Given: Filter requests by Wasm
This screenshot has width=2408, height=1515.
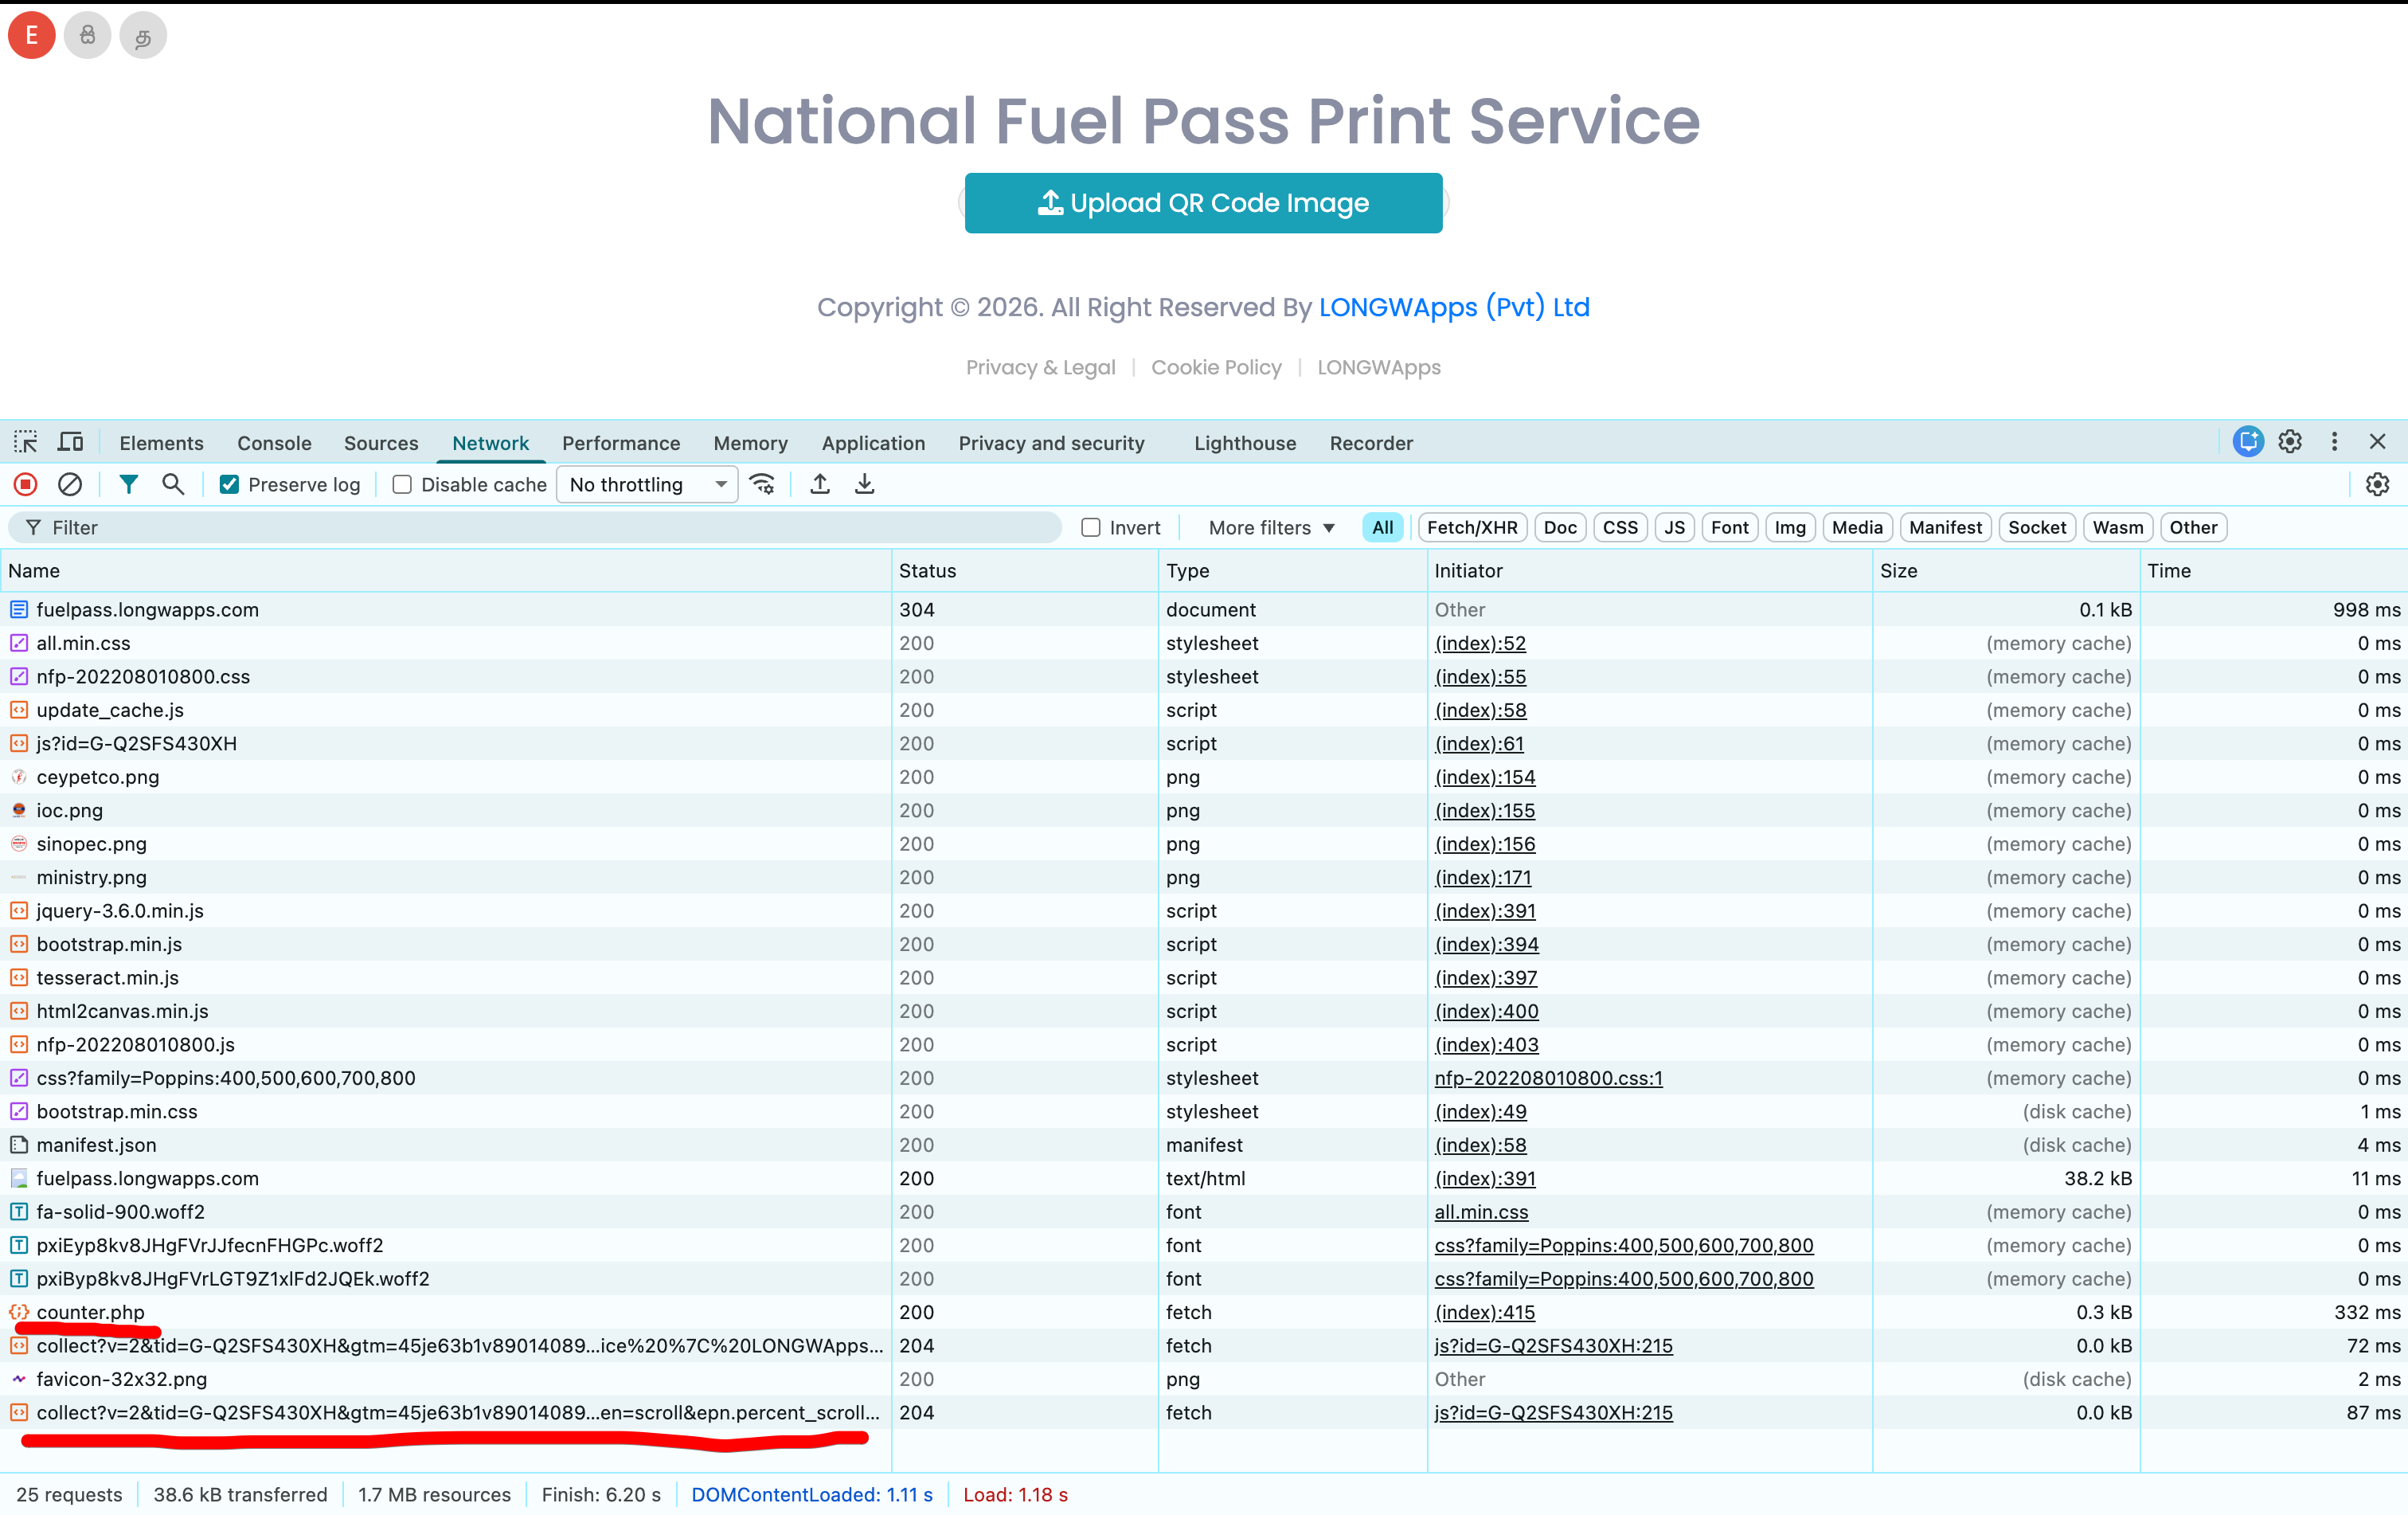Looking at the screenshot, I should [2118, 527].
